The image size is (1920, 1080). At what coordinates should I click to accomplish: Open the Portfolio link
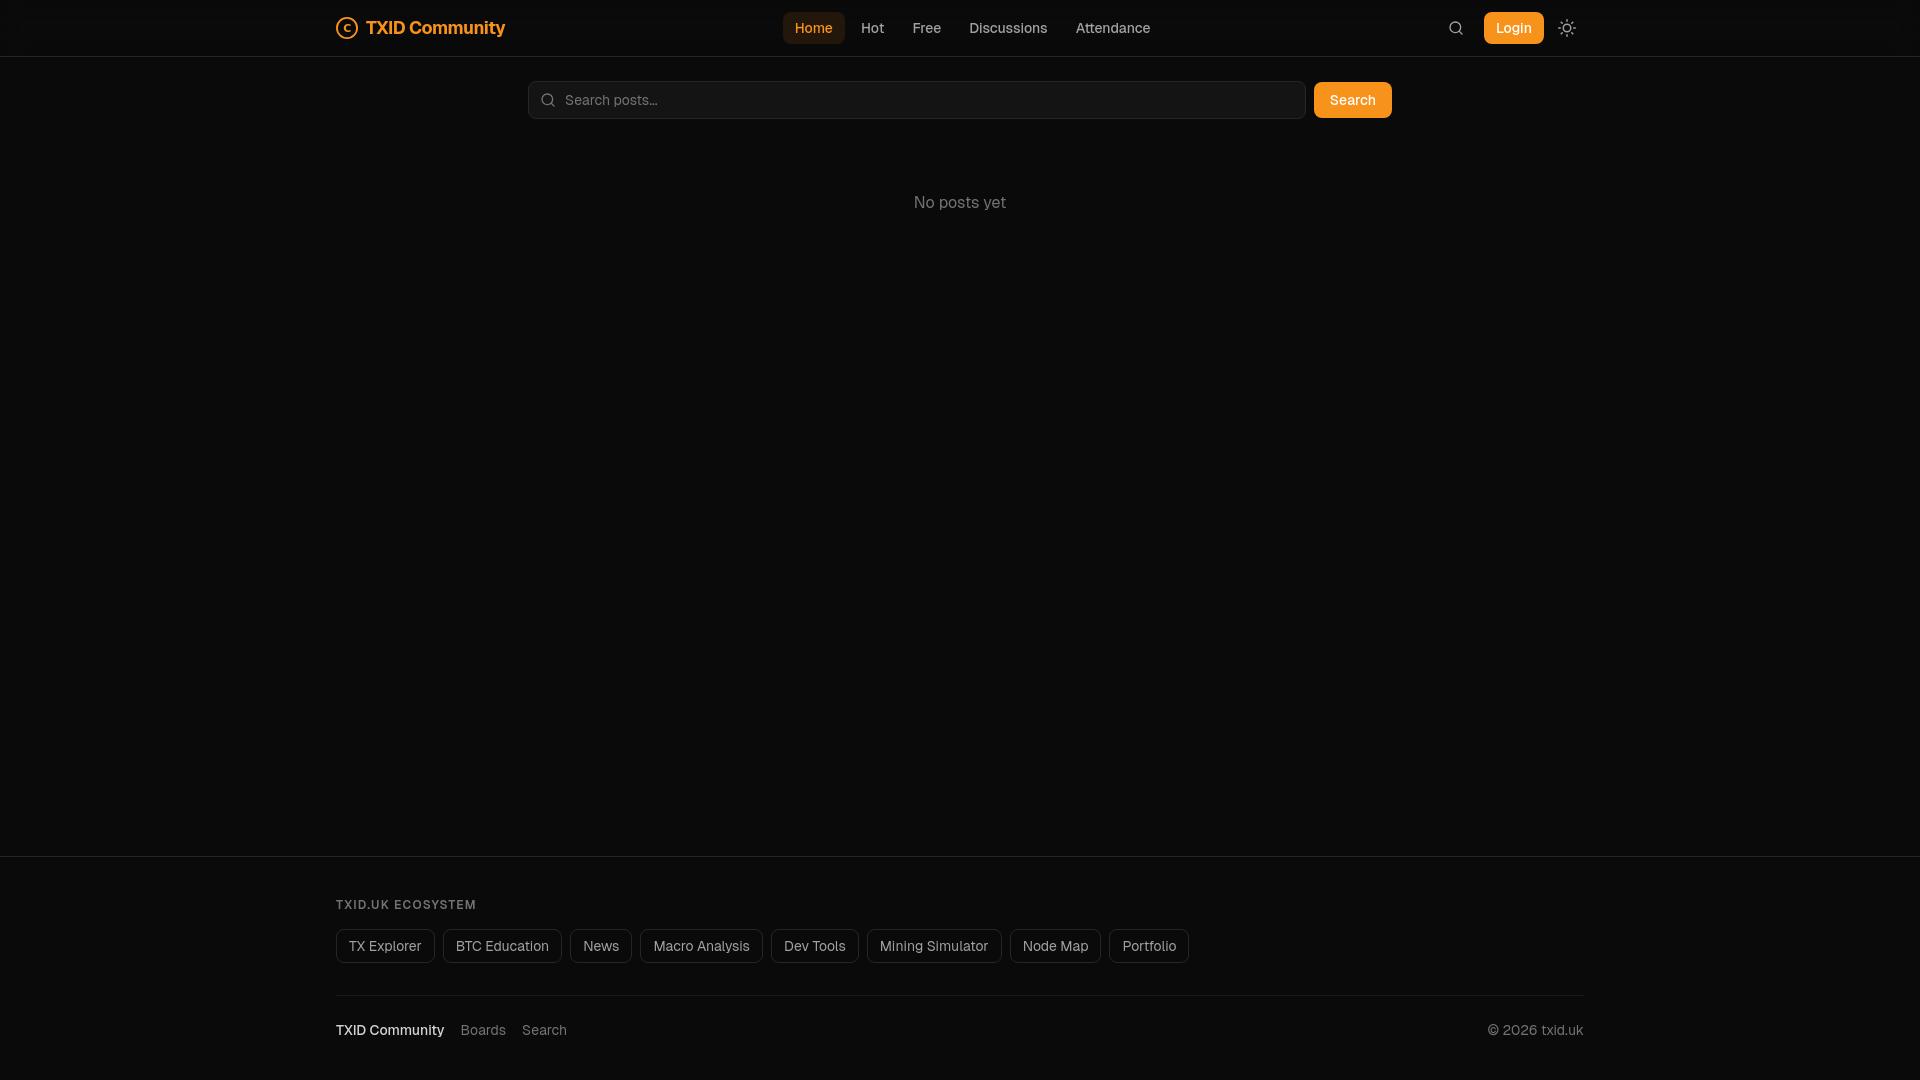click(x=1149, y=946)
